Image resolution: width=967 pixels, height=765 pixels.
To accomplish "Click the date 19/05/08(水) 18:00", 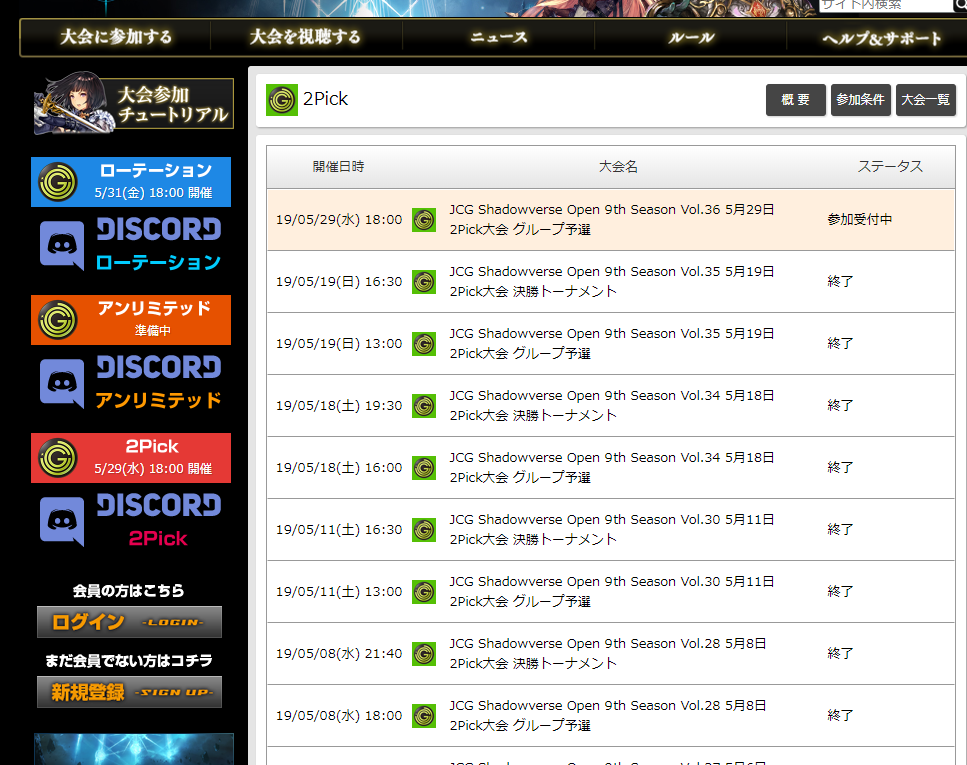I will tap(339, 716).
